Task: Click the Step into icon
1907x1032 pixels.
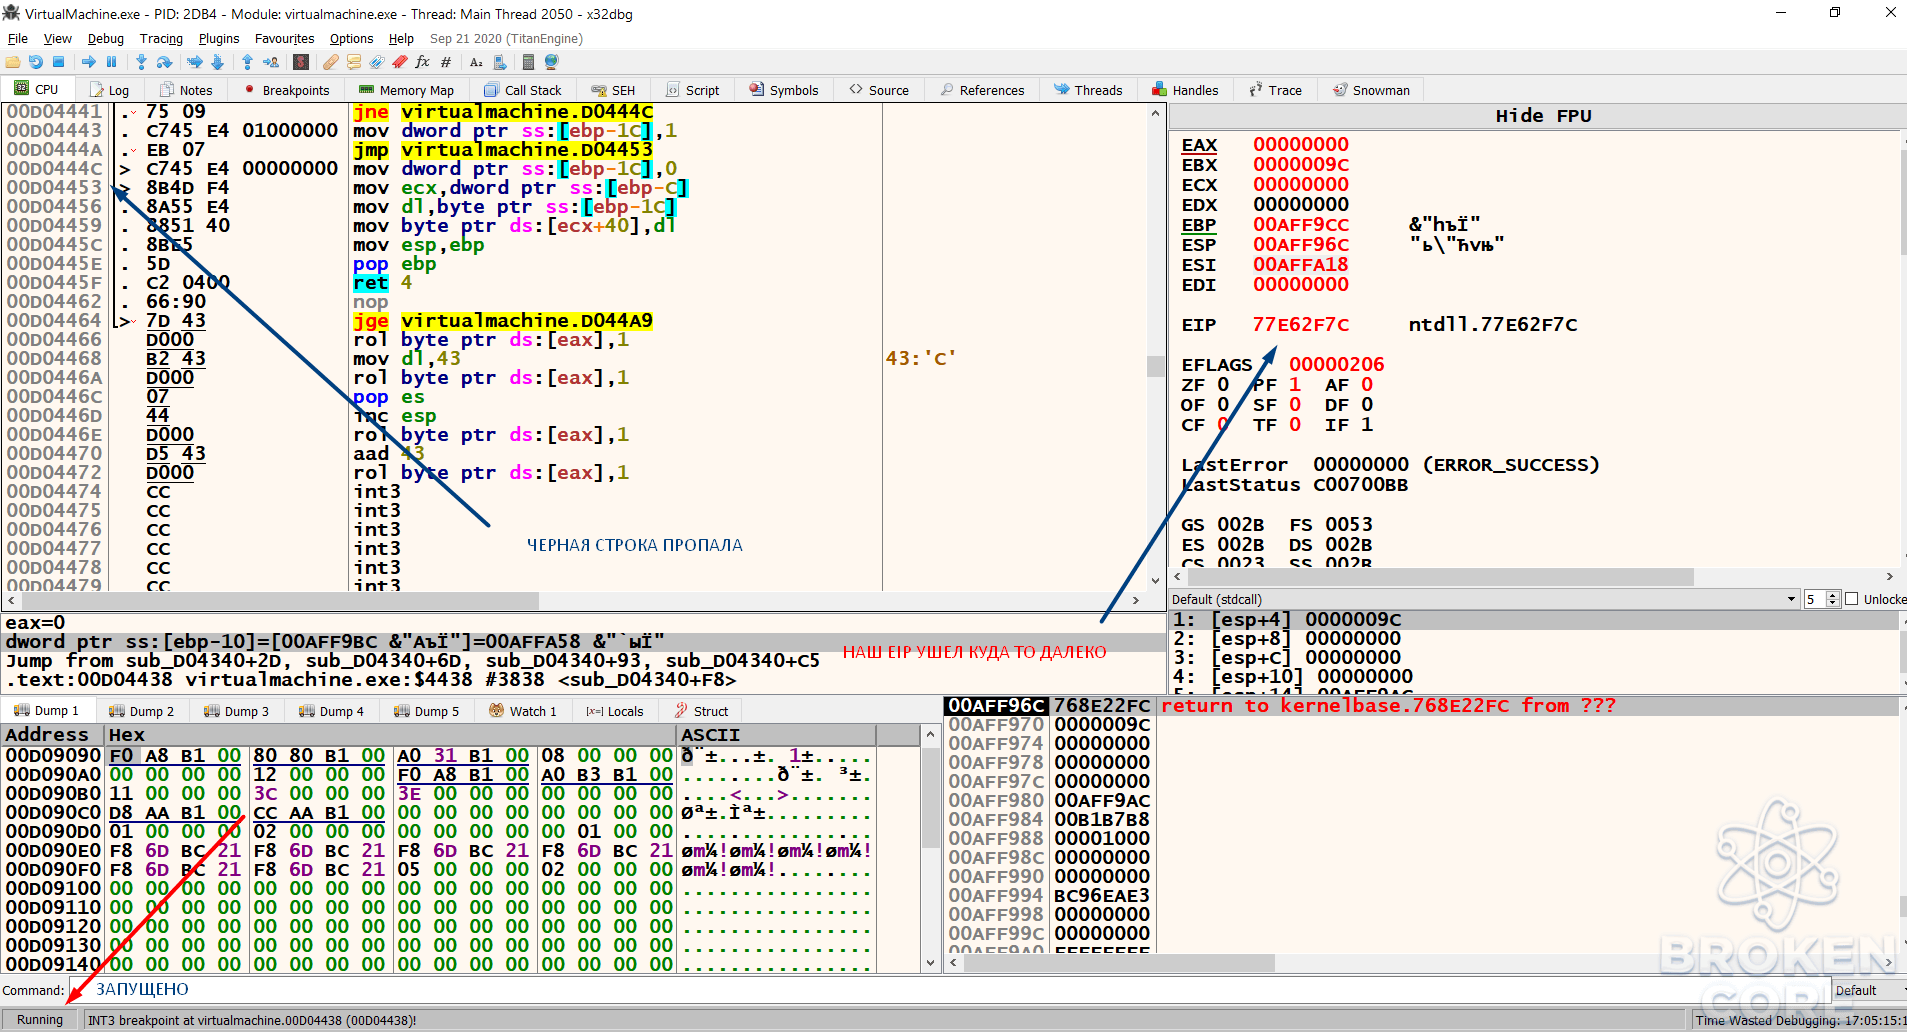Action: pos(141,62)
